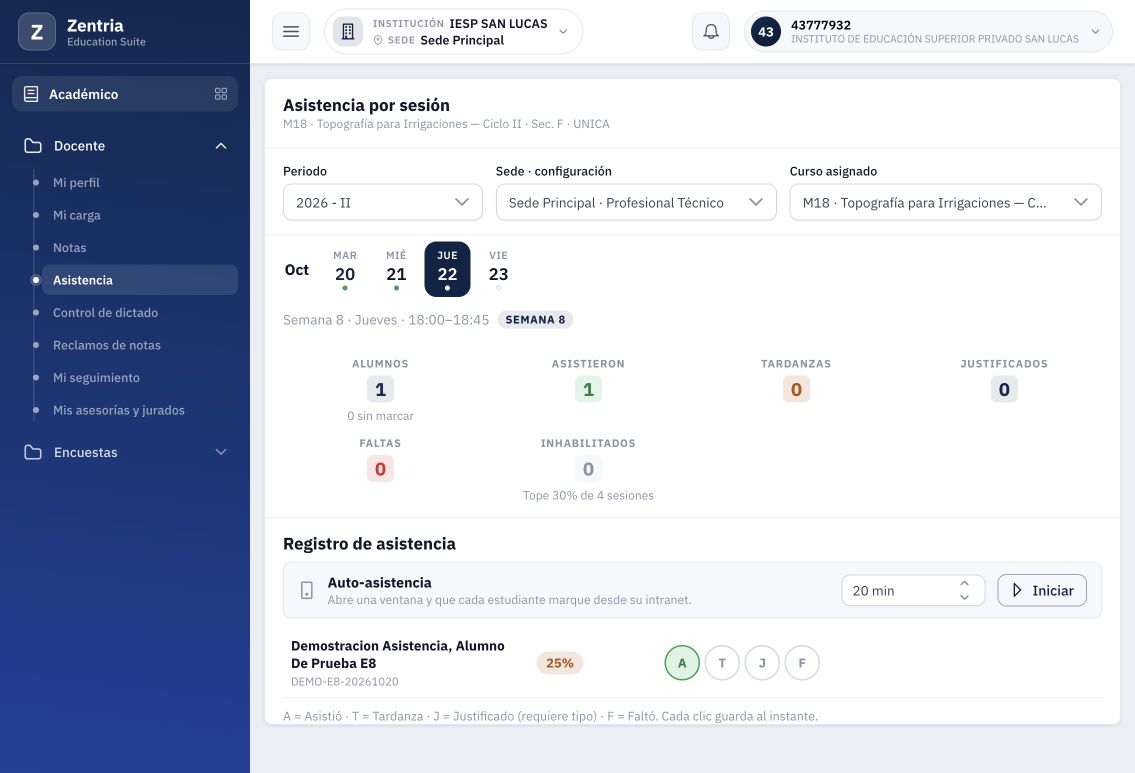Select Friday Oct 23 session
The height and width of the screenshot is (773, 1135).
(x=498, y=269)
